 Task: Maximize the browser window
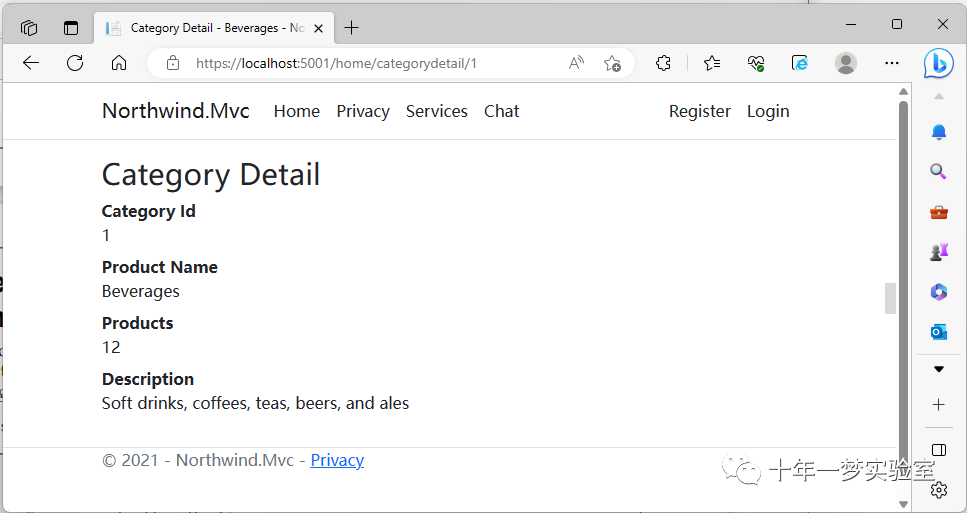point(897,25)
